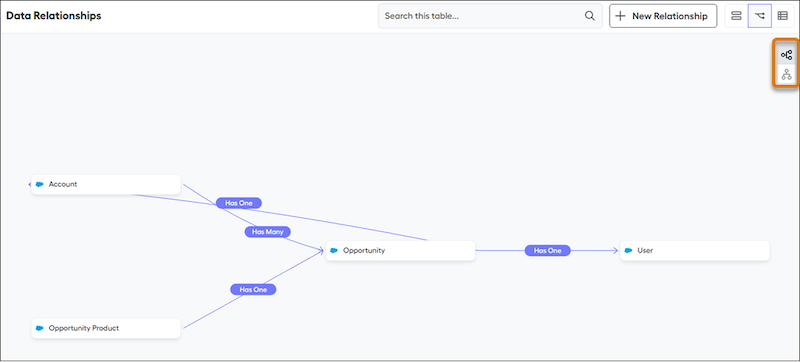Select the relationship graph view icon
The width and height of the screenshot is (800, 362).
(x=759, y=16)
